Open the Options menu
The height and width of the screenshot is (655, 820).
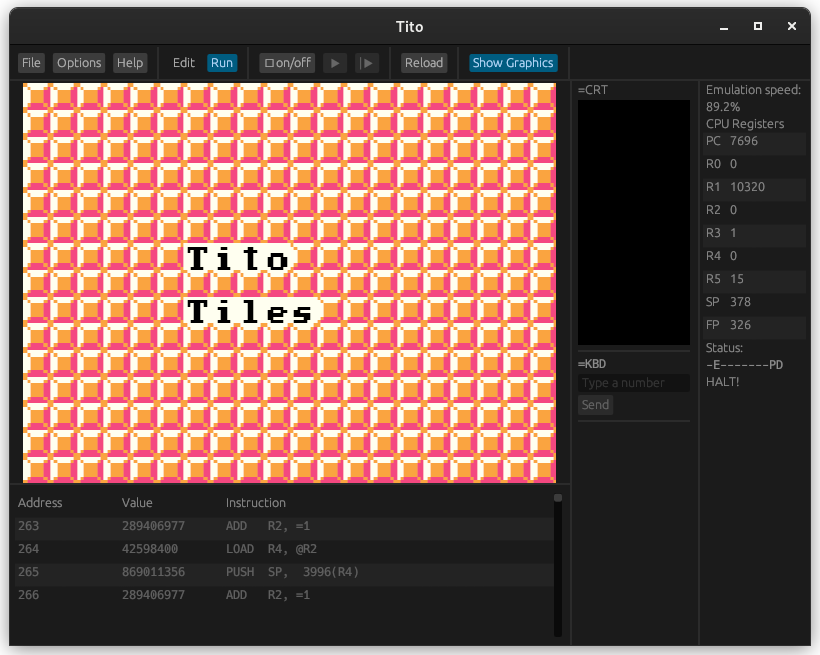79,62
